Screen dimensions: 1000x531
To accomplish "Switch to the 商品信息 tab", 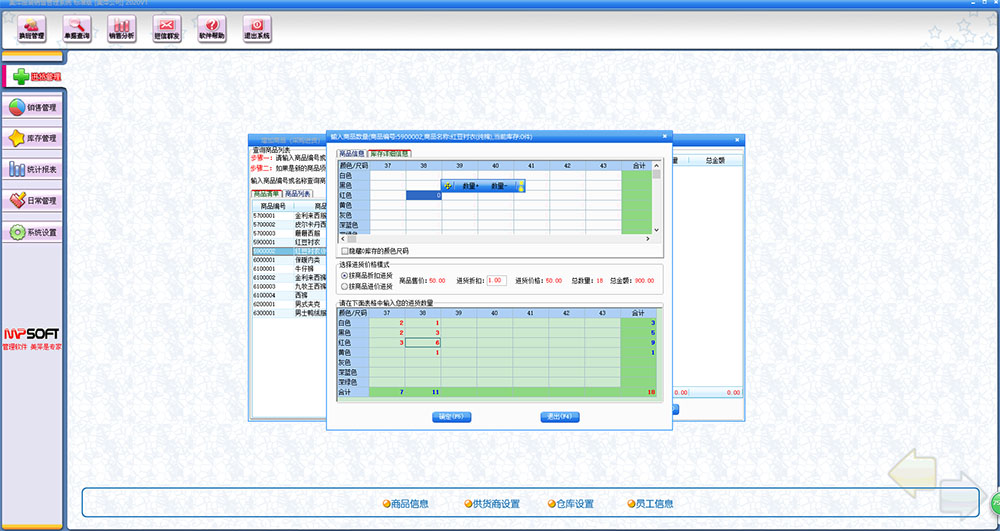I will tap(353, 154).
